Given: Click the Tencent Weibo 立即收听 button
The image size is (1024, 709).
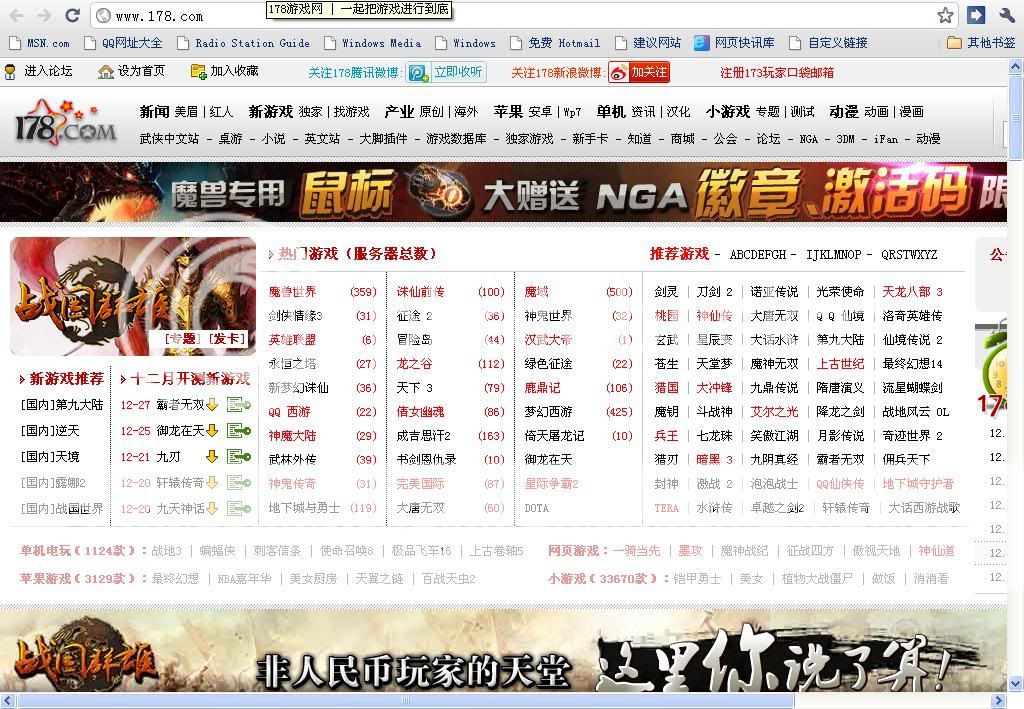Looking at the screenshot, I should point(446,72).
